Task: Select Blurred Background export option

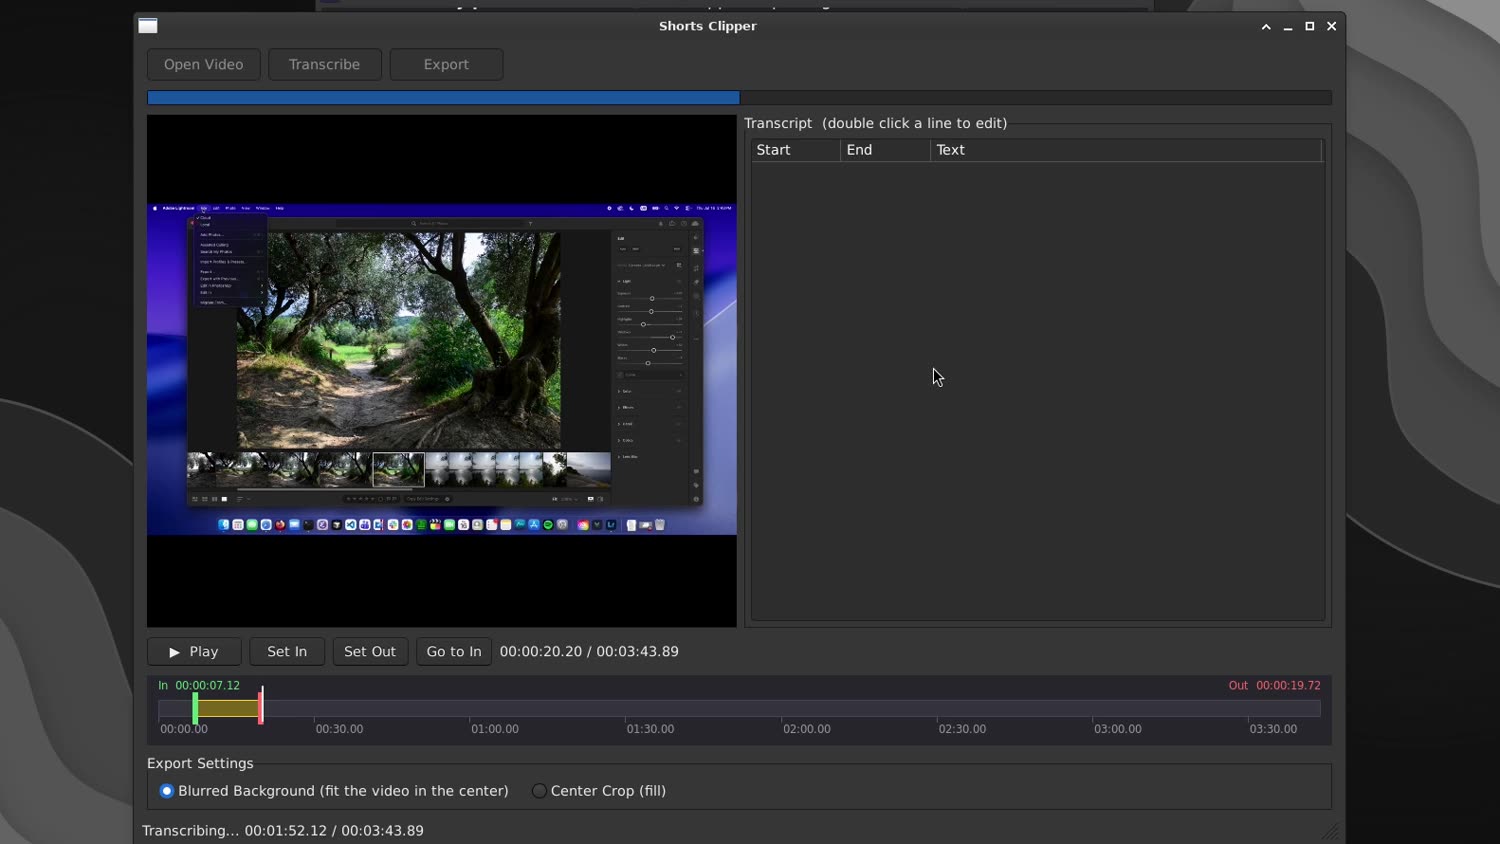Action: tap(334, 791)
